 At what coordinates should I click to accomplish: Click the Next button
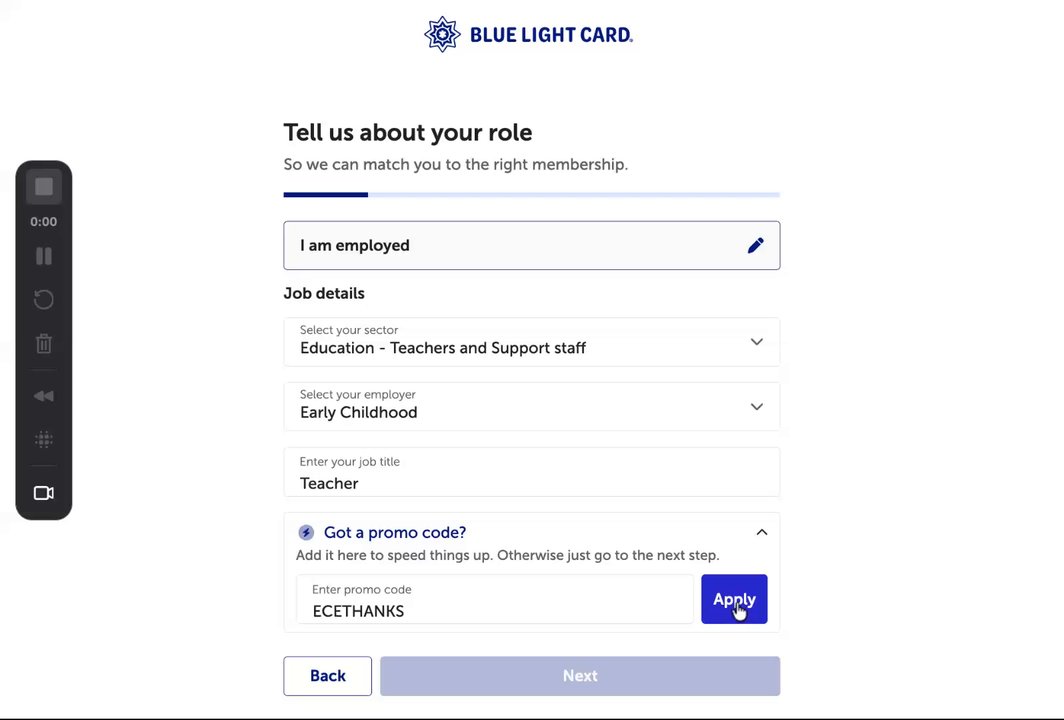click(x=580, y=676)
